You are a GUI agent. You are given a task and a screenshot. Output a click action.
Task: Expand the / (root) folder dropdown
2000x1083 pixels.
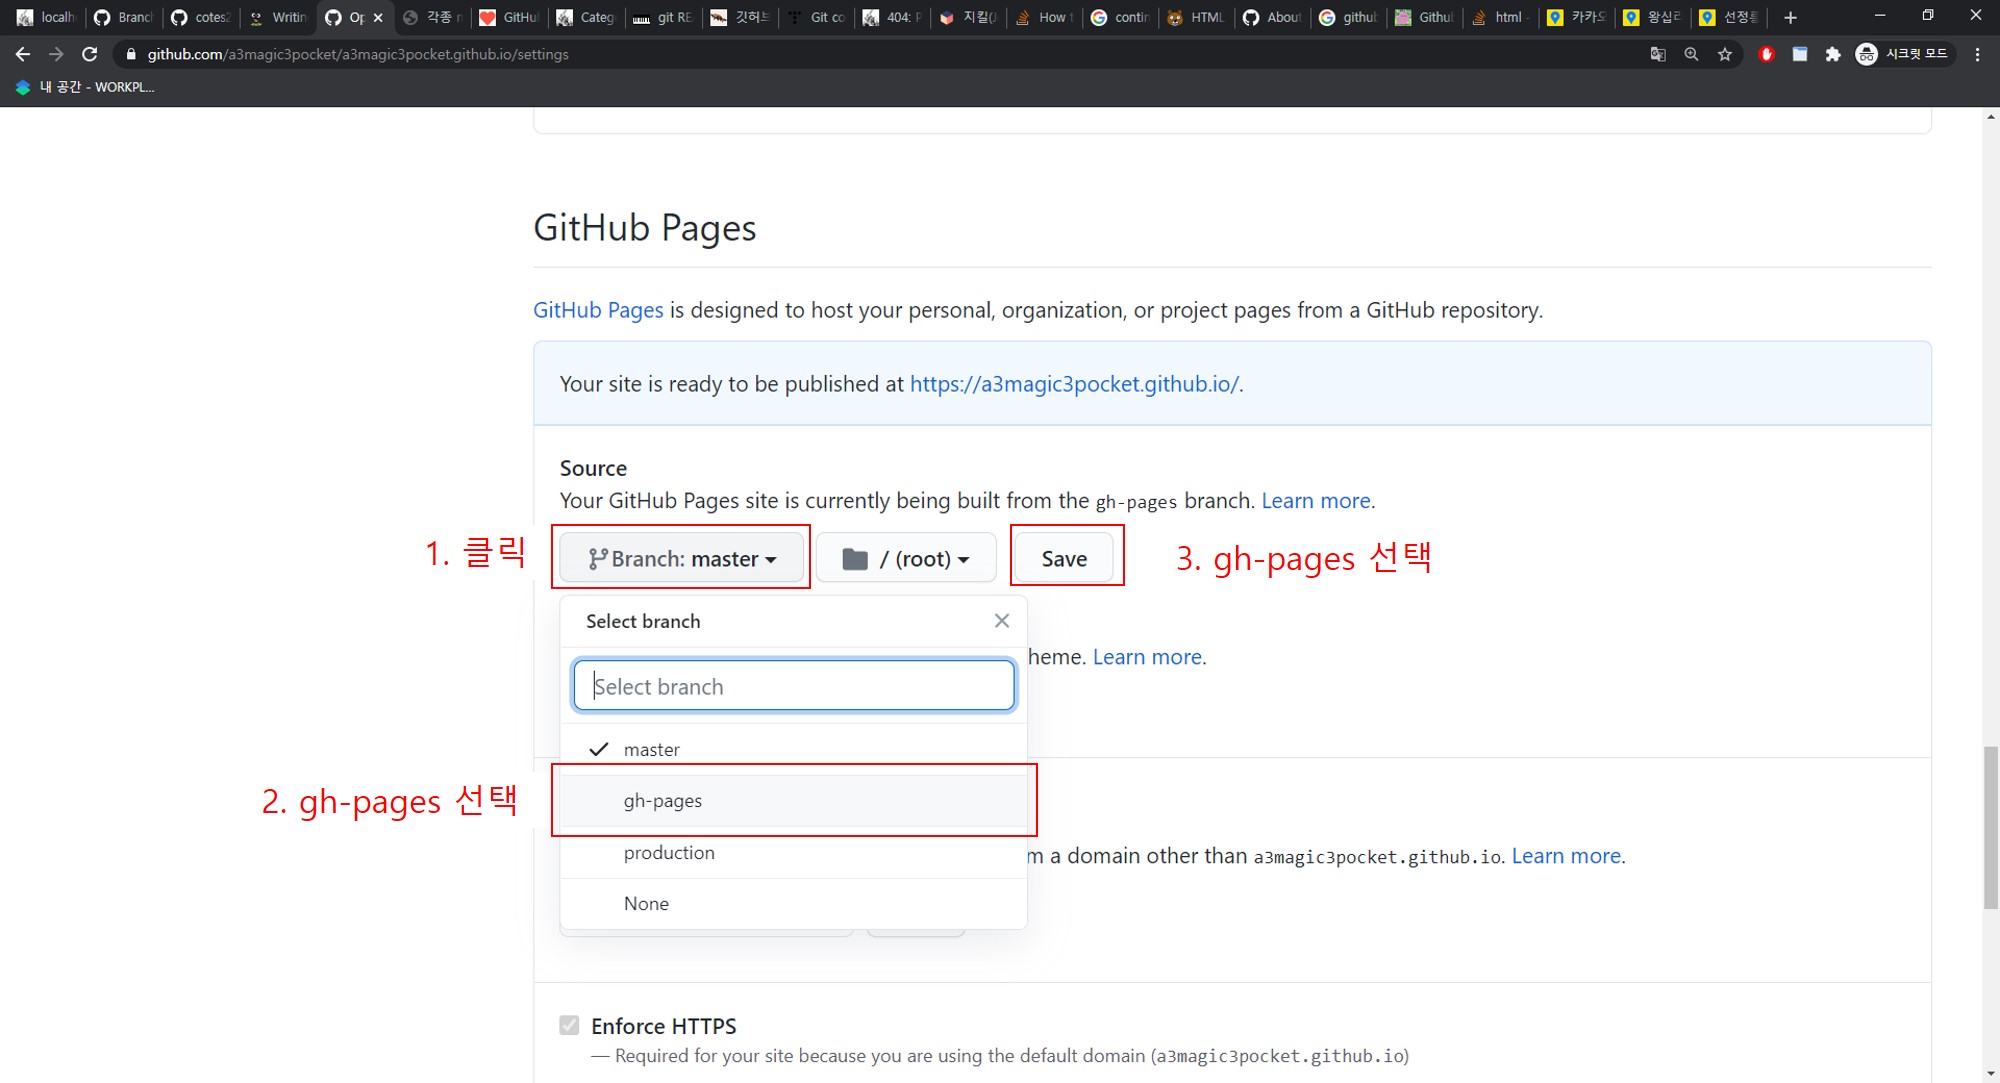[x=906, y=558]
